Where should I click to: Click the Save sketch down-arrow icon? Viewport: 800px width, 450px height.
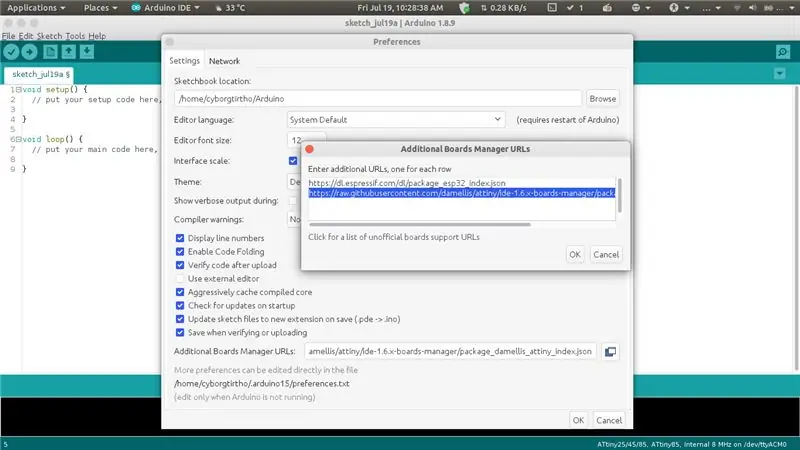pyautogui.click(x=87, y=52)
